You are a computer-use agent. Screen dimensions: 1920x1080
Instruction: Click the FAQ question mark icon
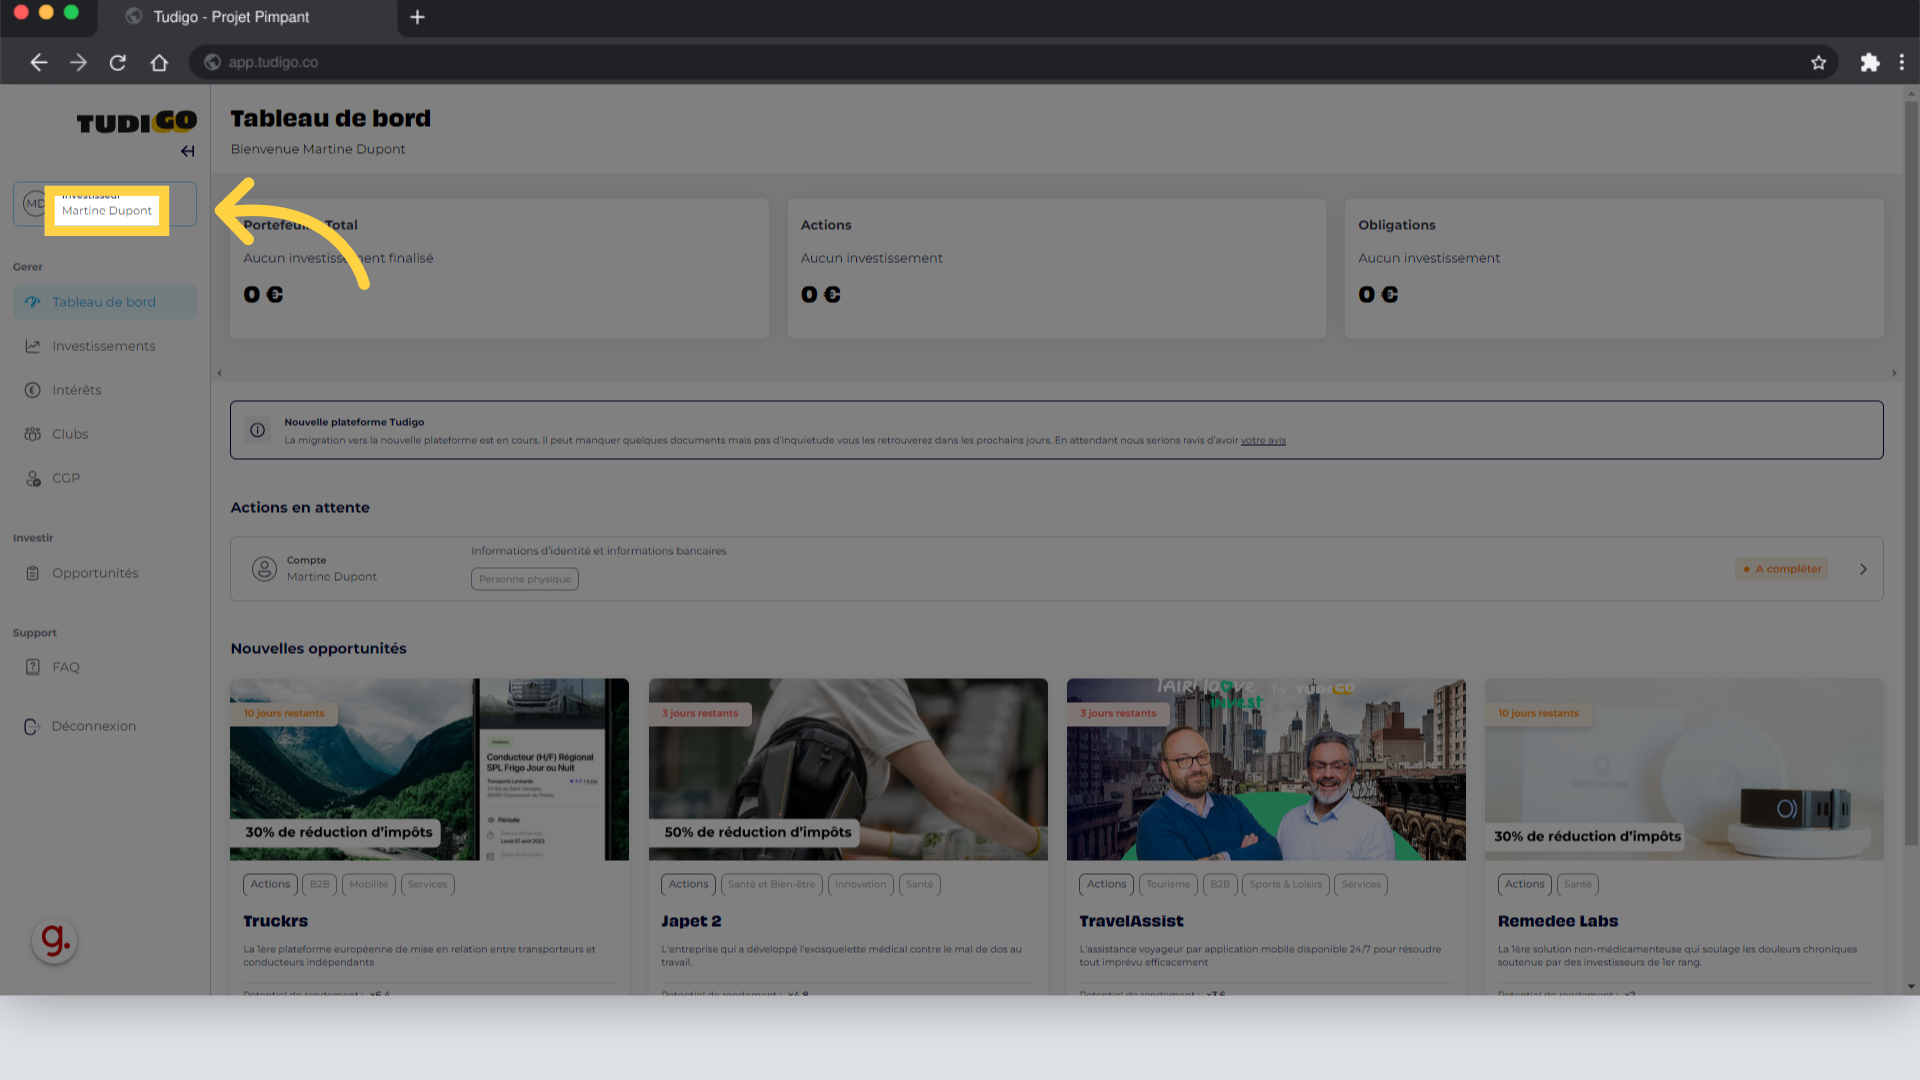[33, 667]
